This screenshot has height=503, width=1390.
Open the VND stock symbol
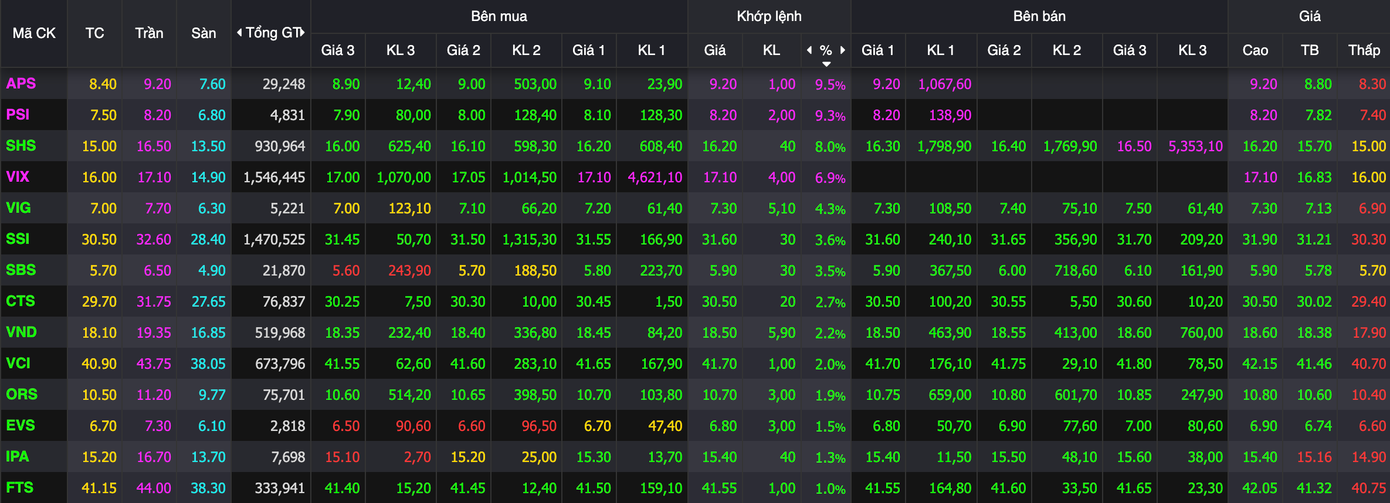(21, 333)
